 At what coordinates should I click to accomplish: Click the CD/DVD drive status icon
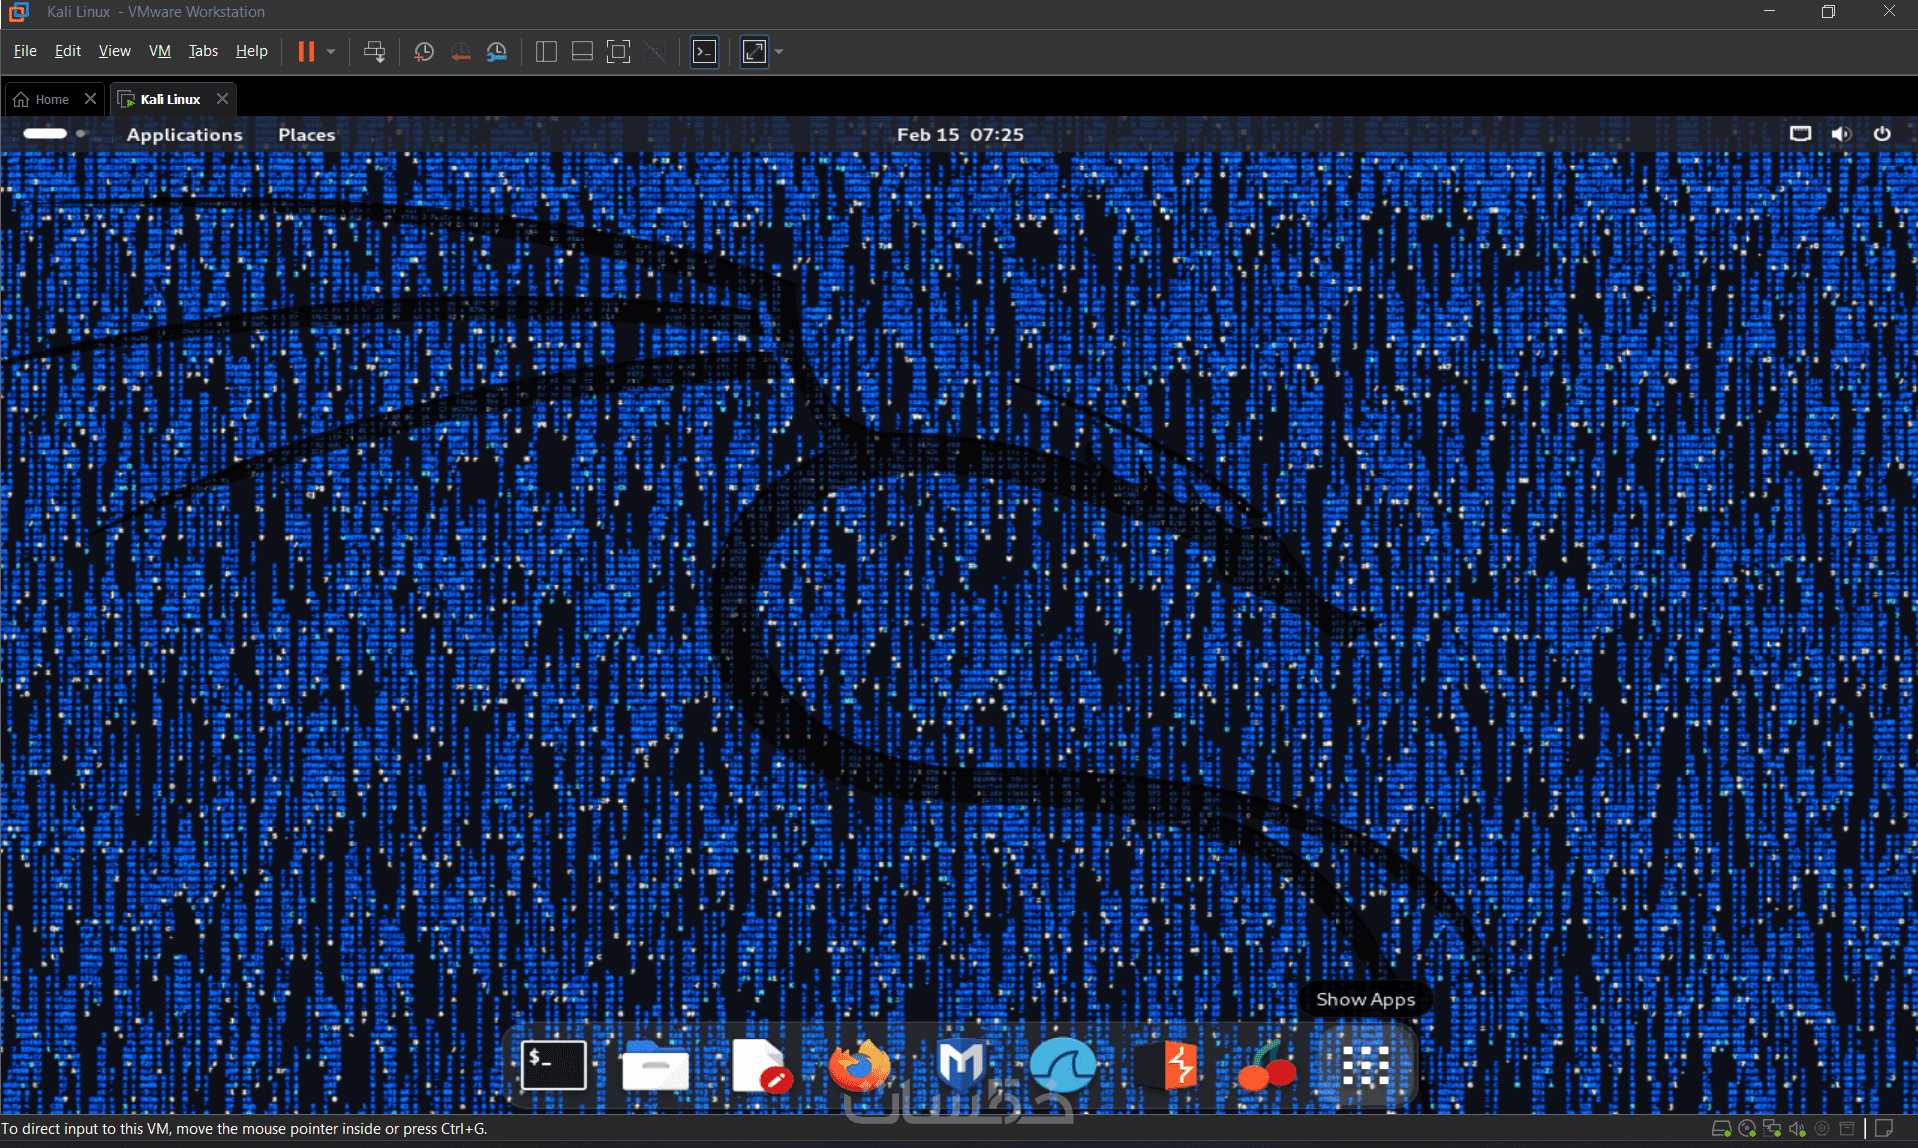(x=1747, y=1129)
